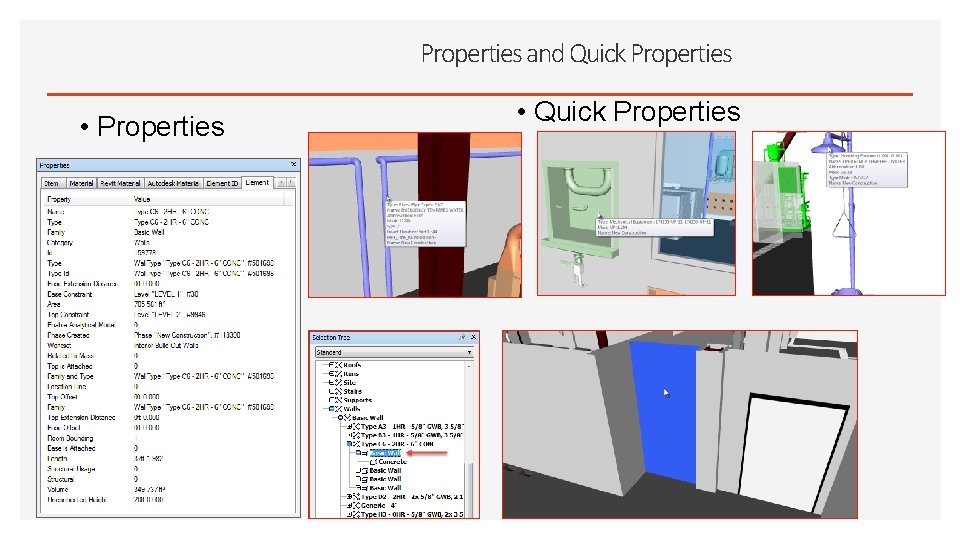Select Walls node in the Selection Tree
This screenshot has height=540, width=960.
tap(352, 409)
